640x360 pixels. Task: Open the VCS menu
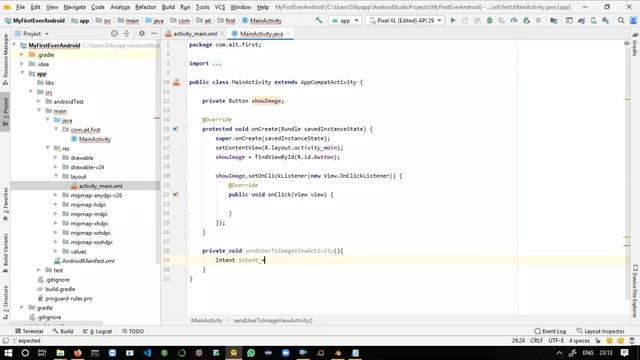[220, 7]
